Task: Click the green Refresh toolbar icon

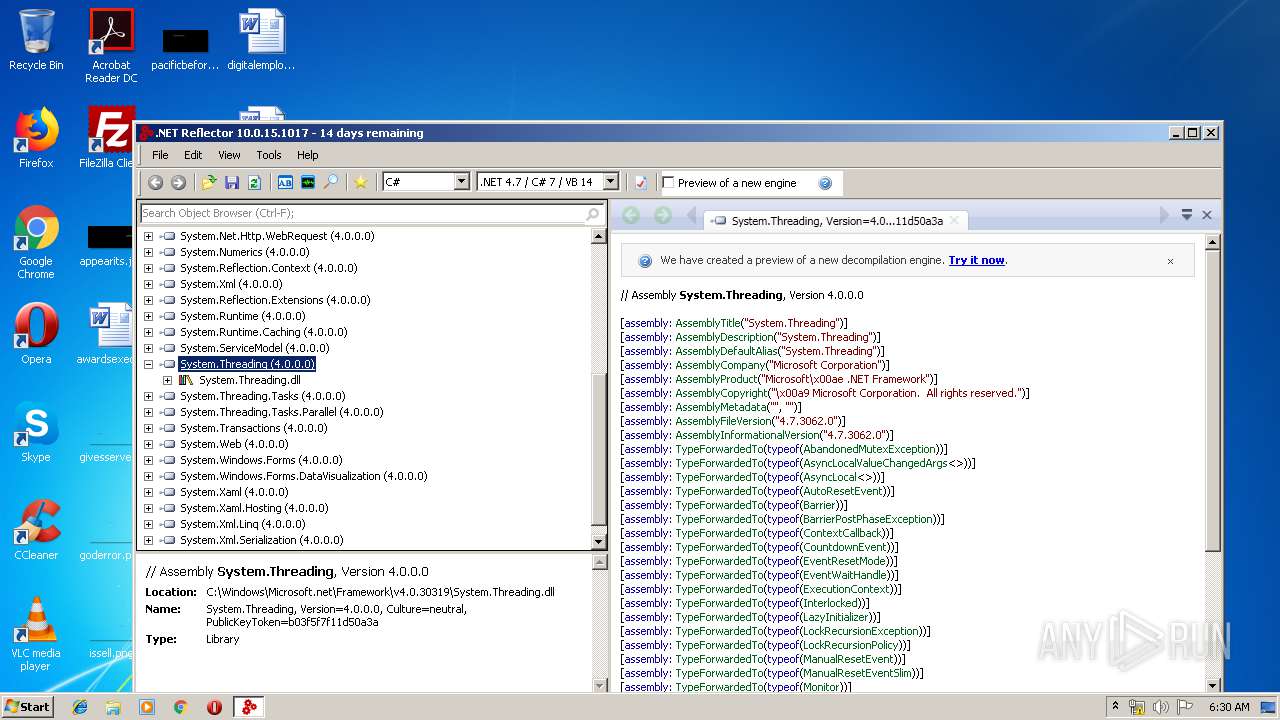Action: click(254, 182)
